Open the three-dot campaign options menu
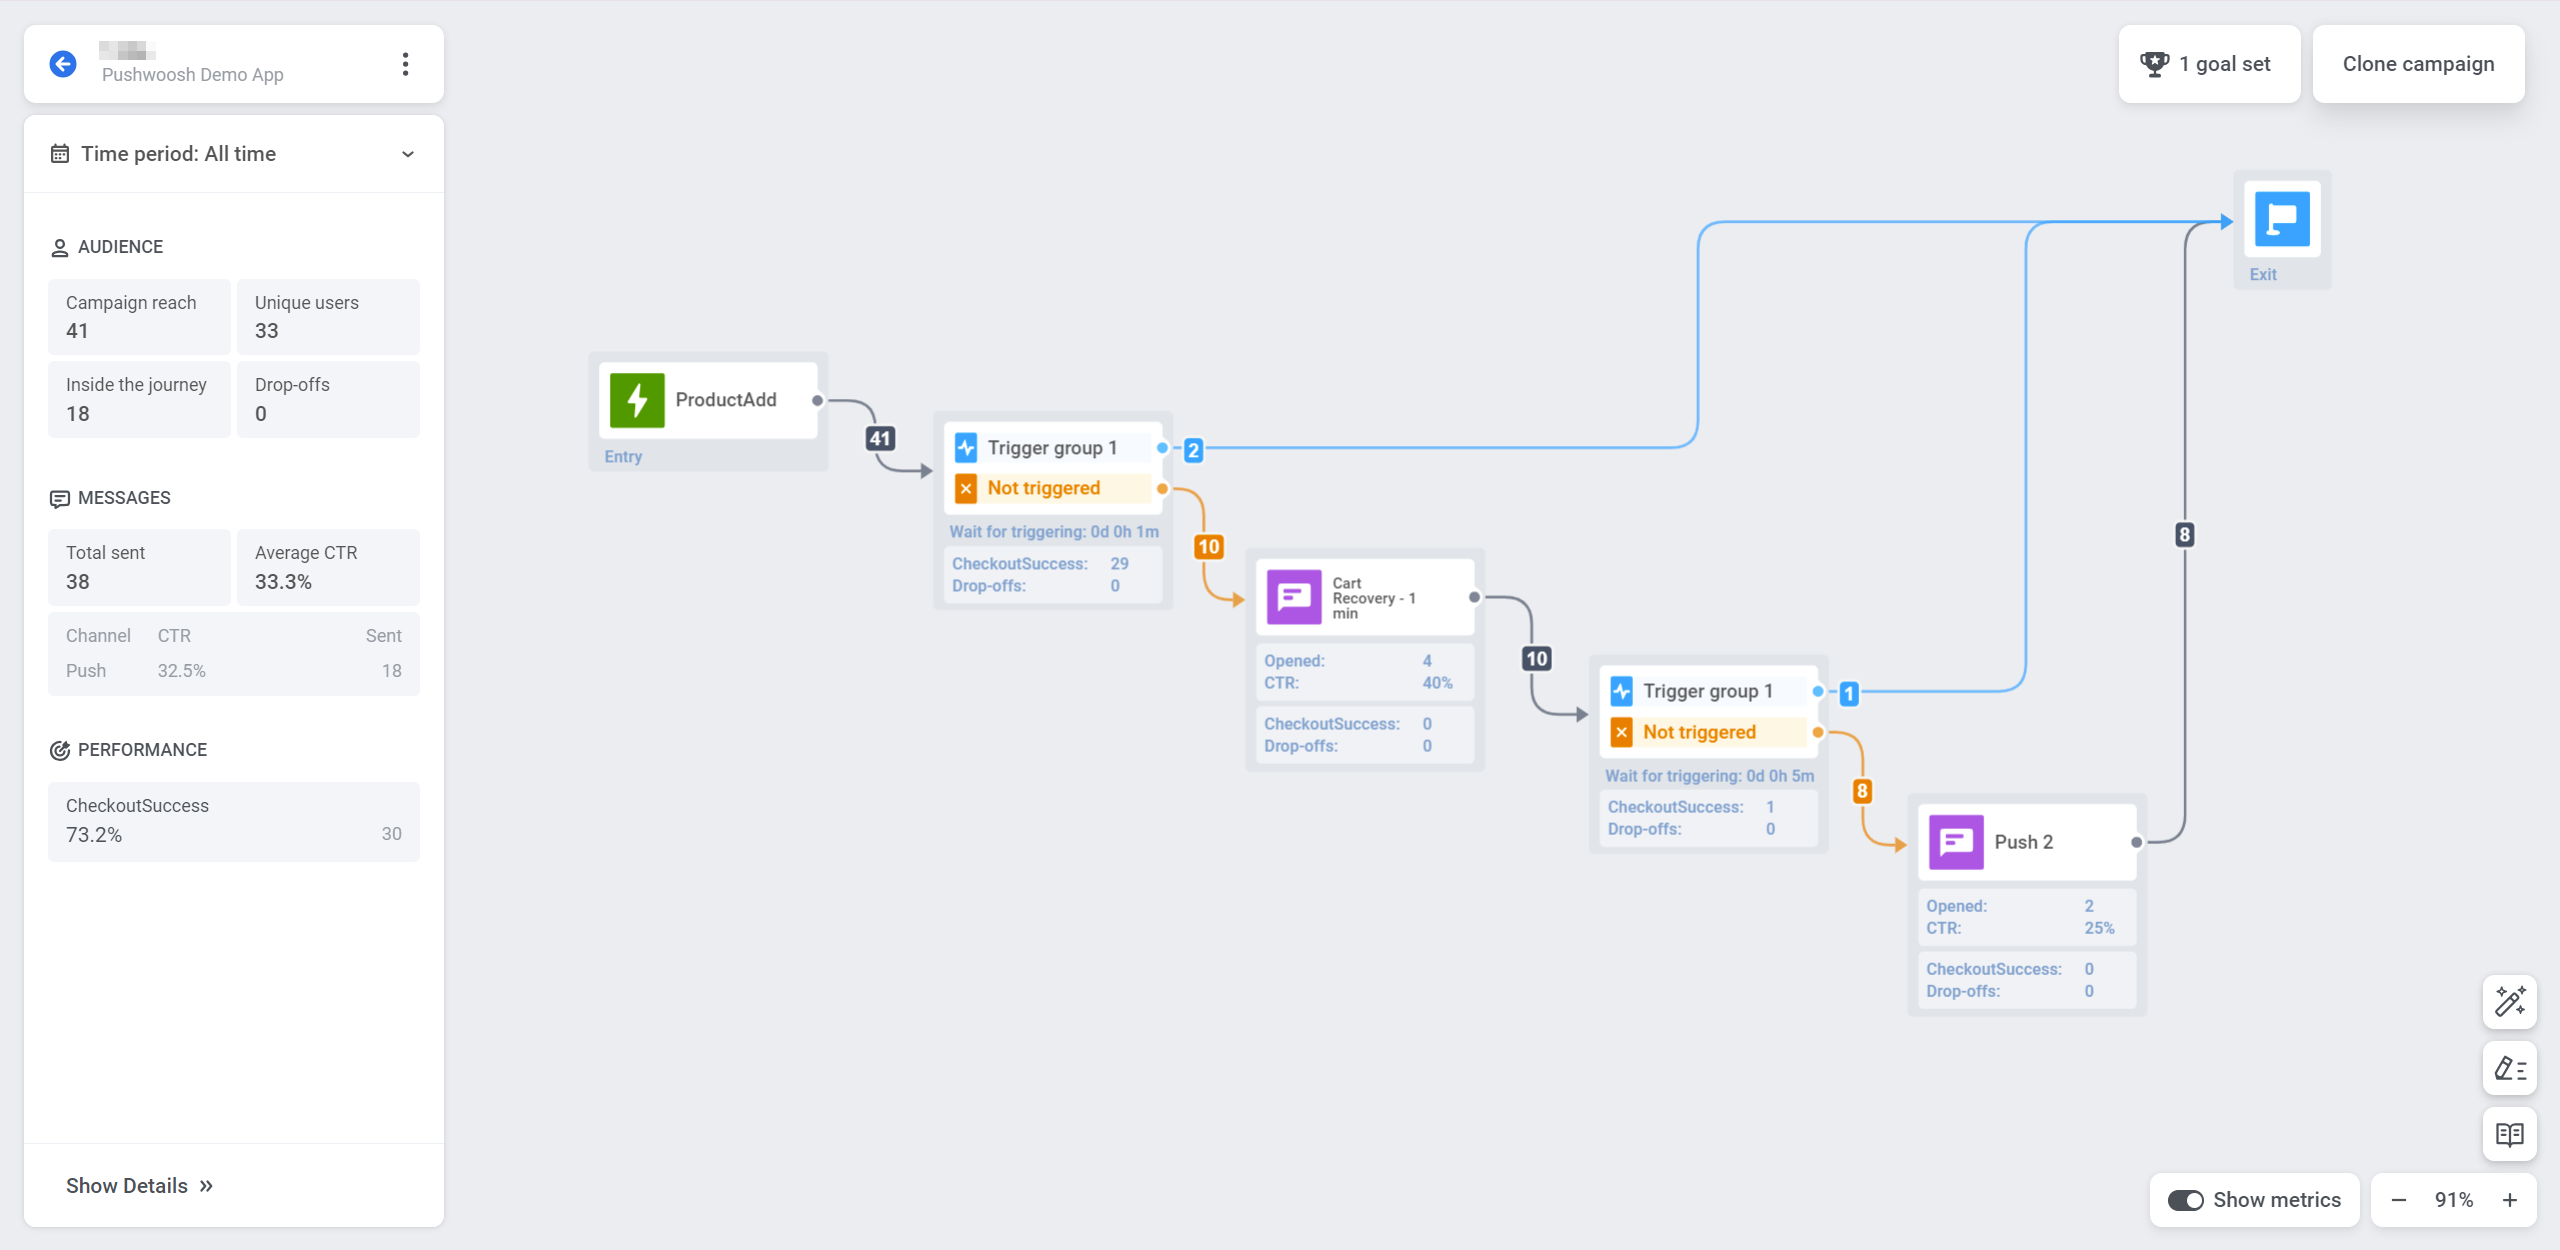2560x1250 pixels. pyautogui.click(x=405, y=64)
